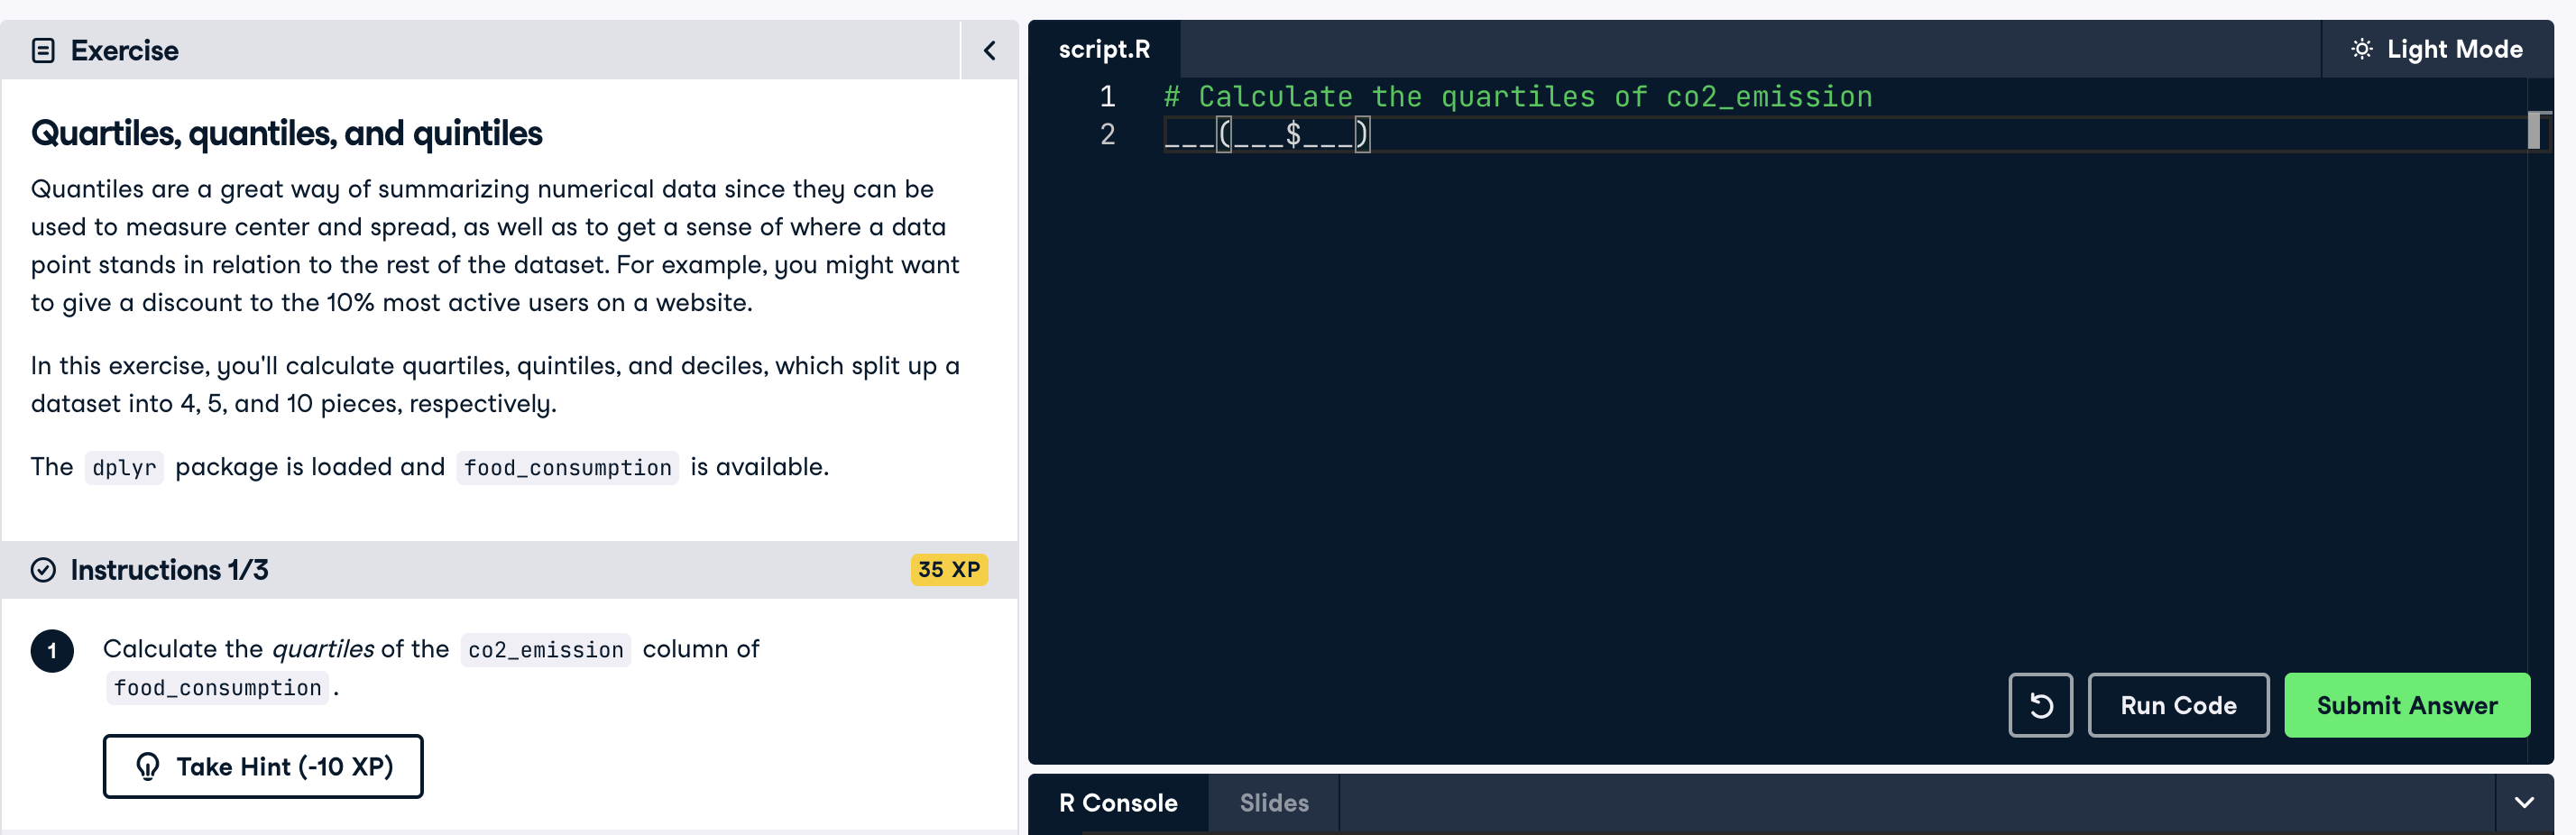Place cursor on editor line 2 code
Screen dimensions: 2576x835
click(x=1266, y=134)
